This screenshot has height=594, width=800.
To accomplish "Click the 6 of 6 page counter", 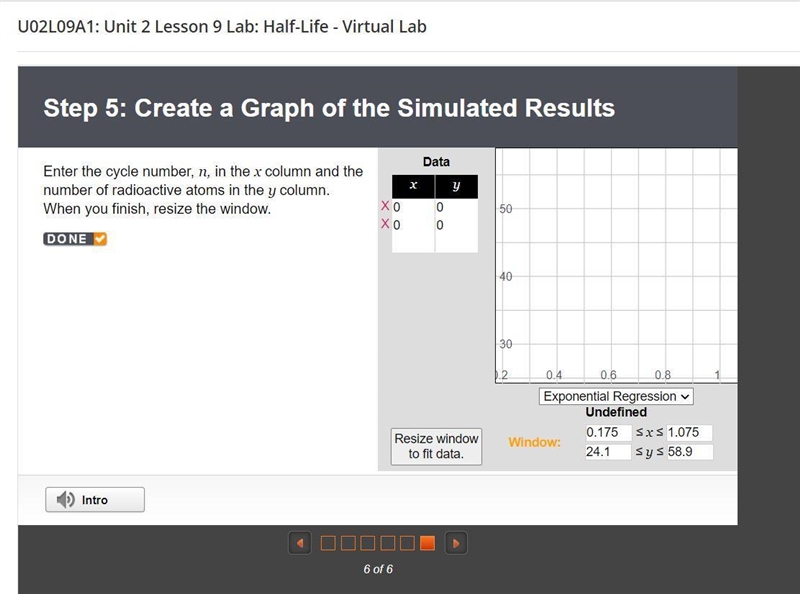I will pyautogui.click(x=378, y=569).
